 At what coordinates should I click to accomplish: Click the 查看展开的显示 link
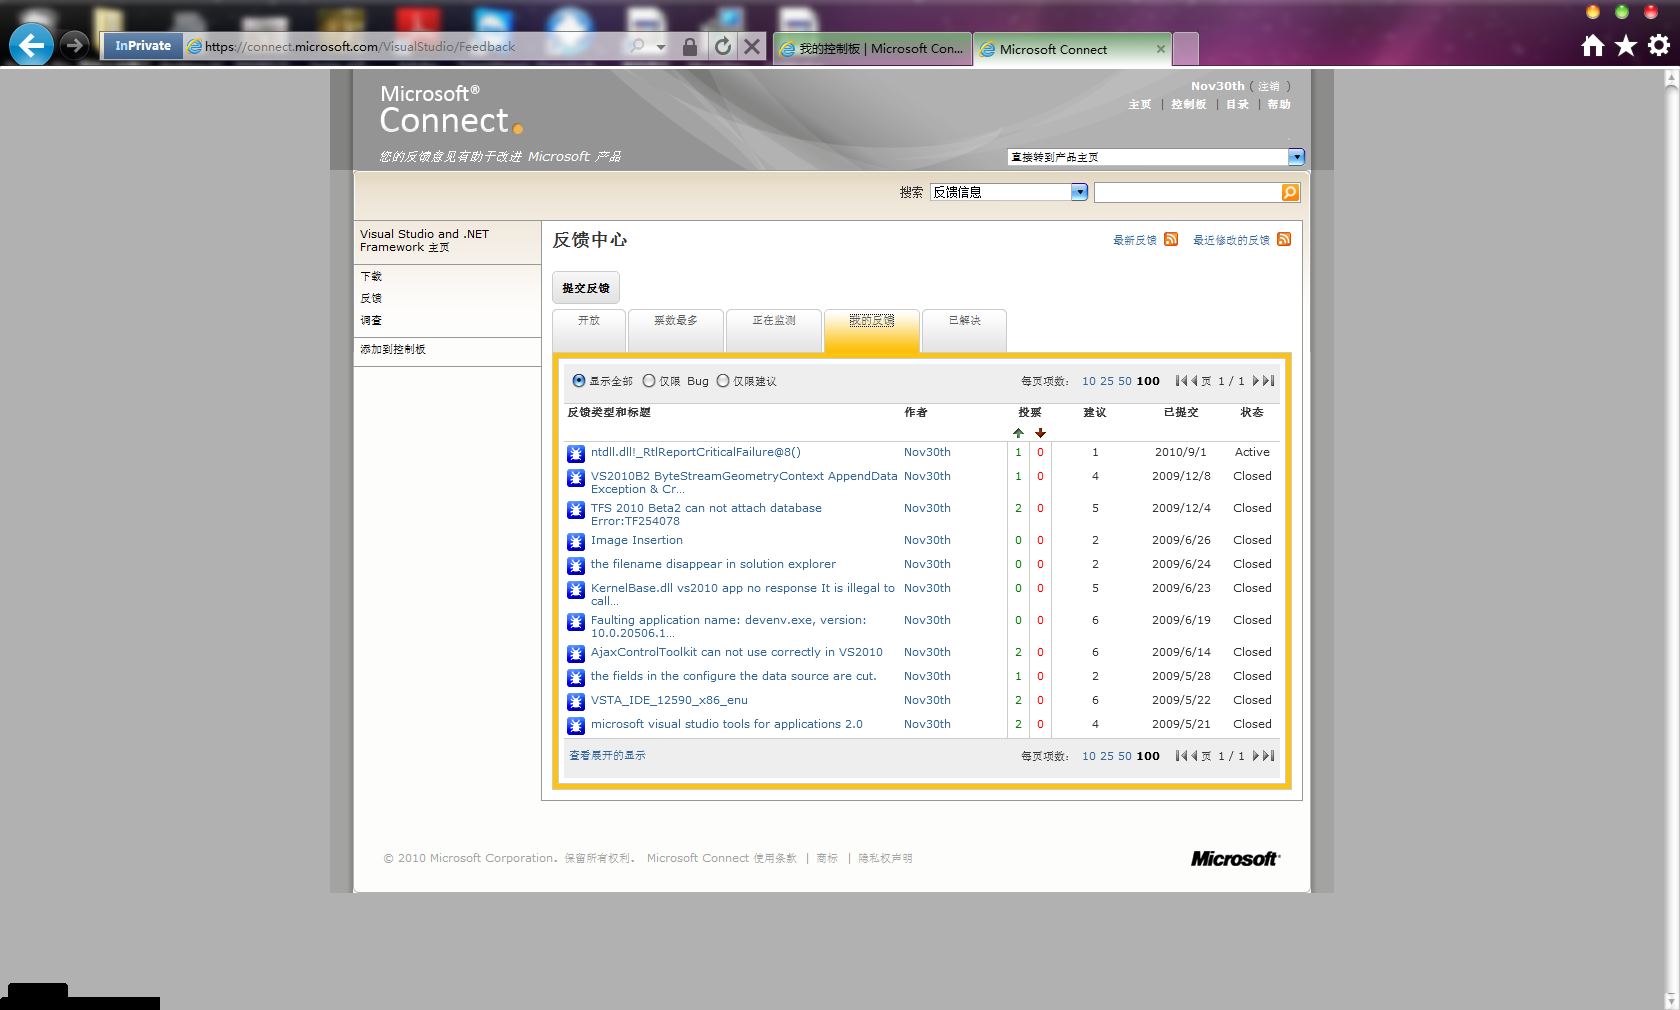click(607, 755)
